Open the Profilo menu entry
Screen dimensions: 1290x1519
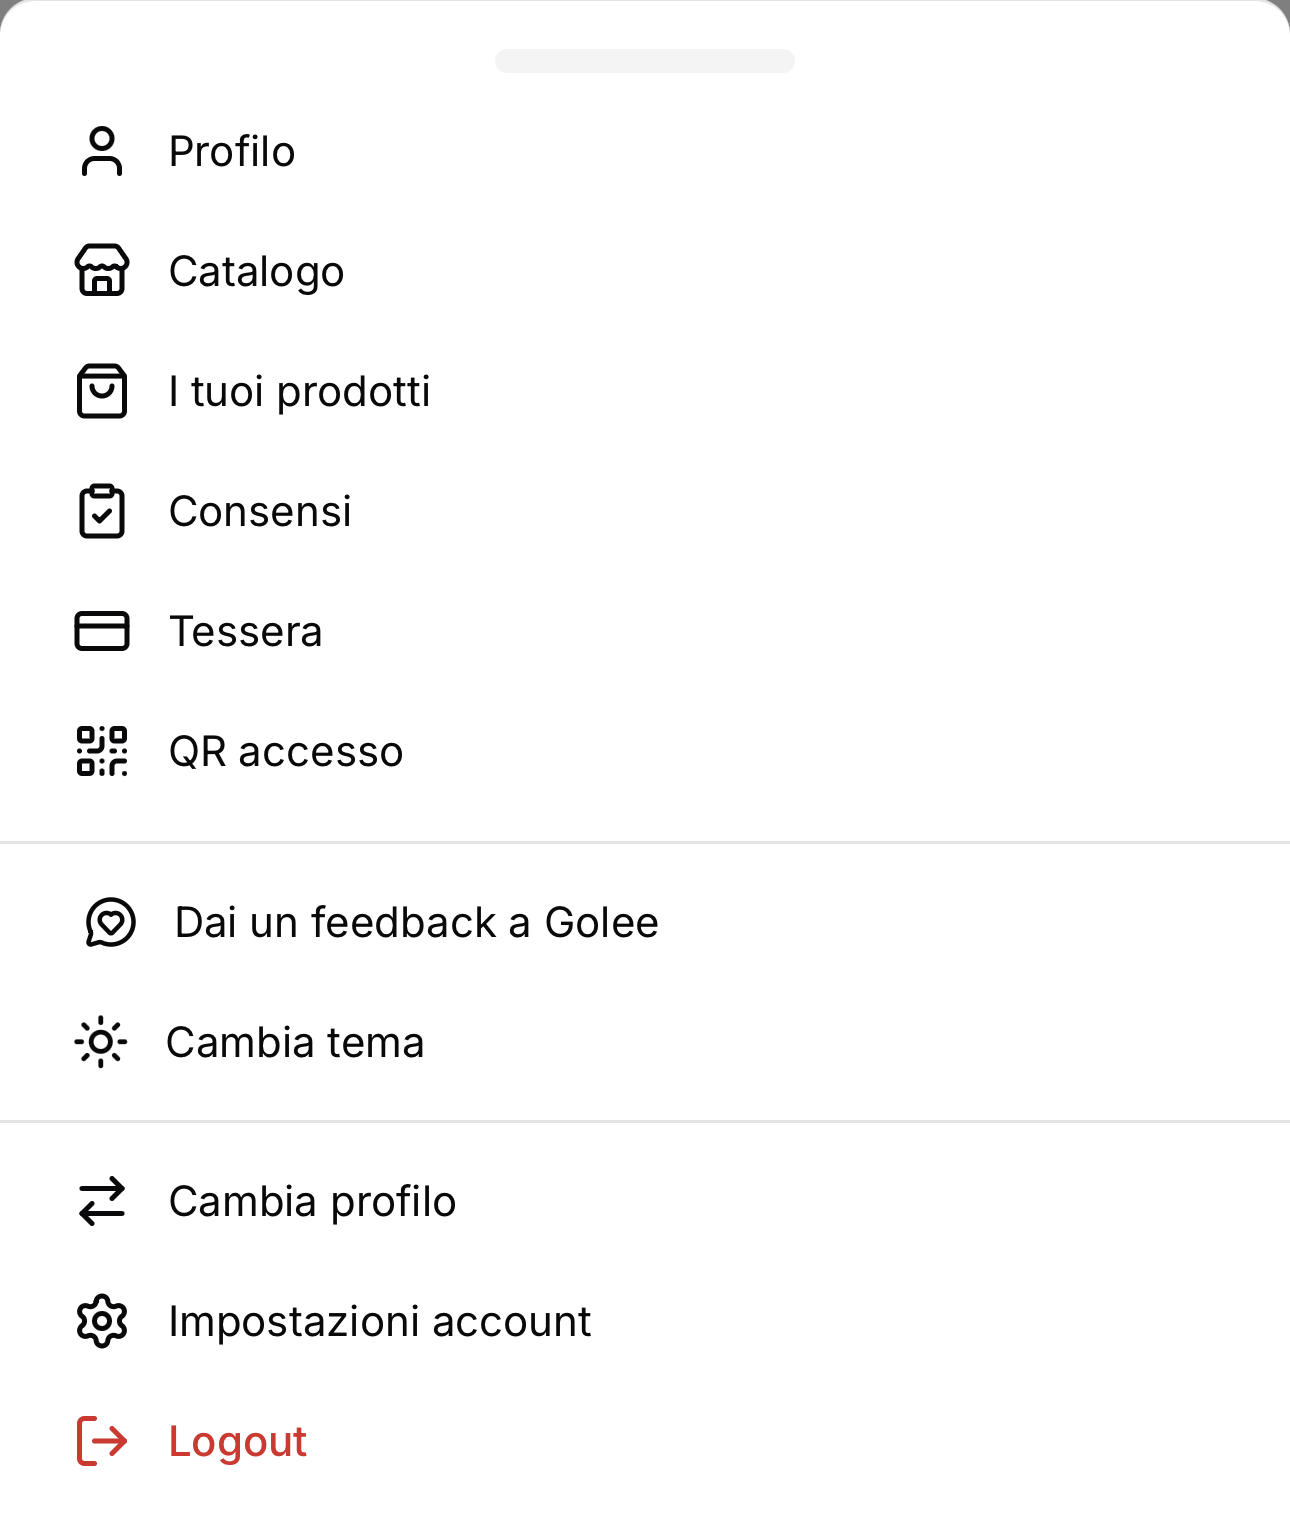click(645, 152)
